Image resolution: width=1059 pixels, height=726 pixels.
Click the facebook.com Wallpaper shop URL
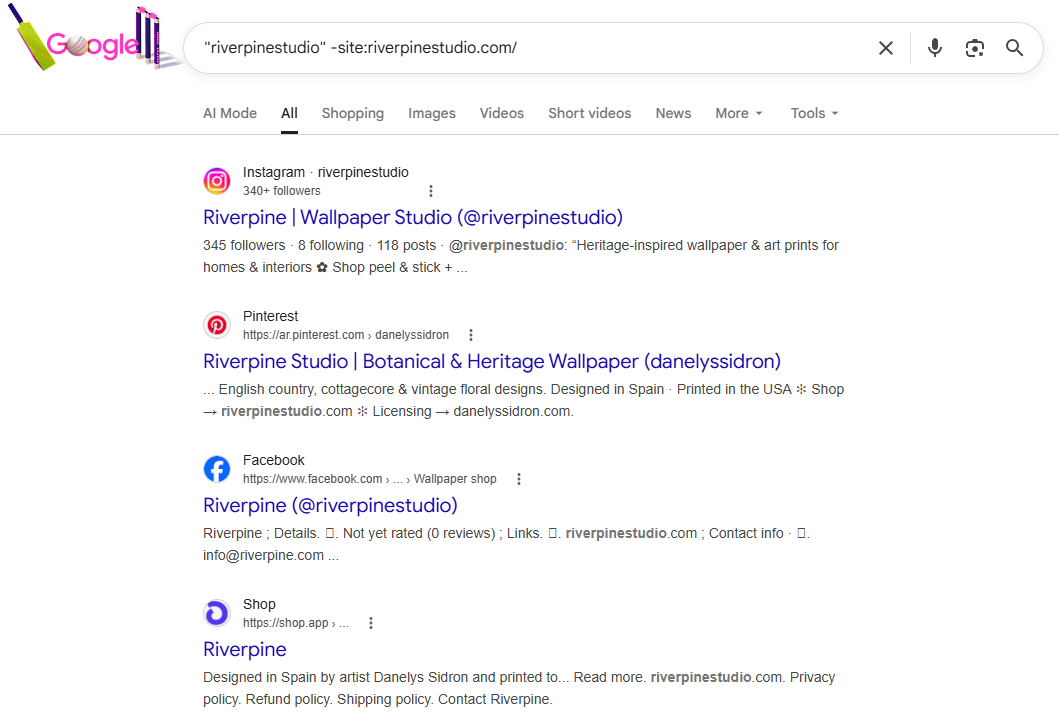click(369, 479)
